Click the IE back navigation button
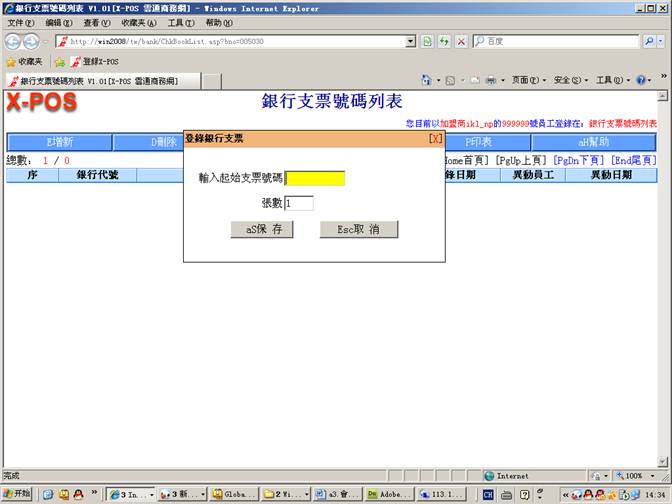This screenshot has height=504, width=672. [14, 41]
